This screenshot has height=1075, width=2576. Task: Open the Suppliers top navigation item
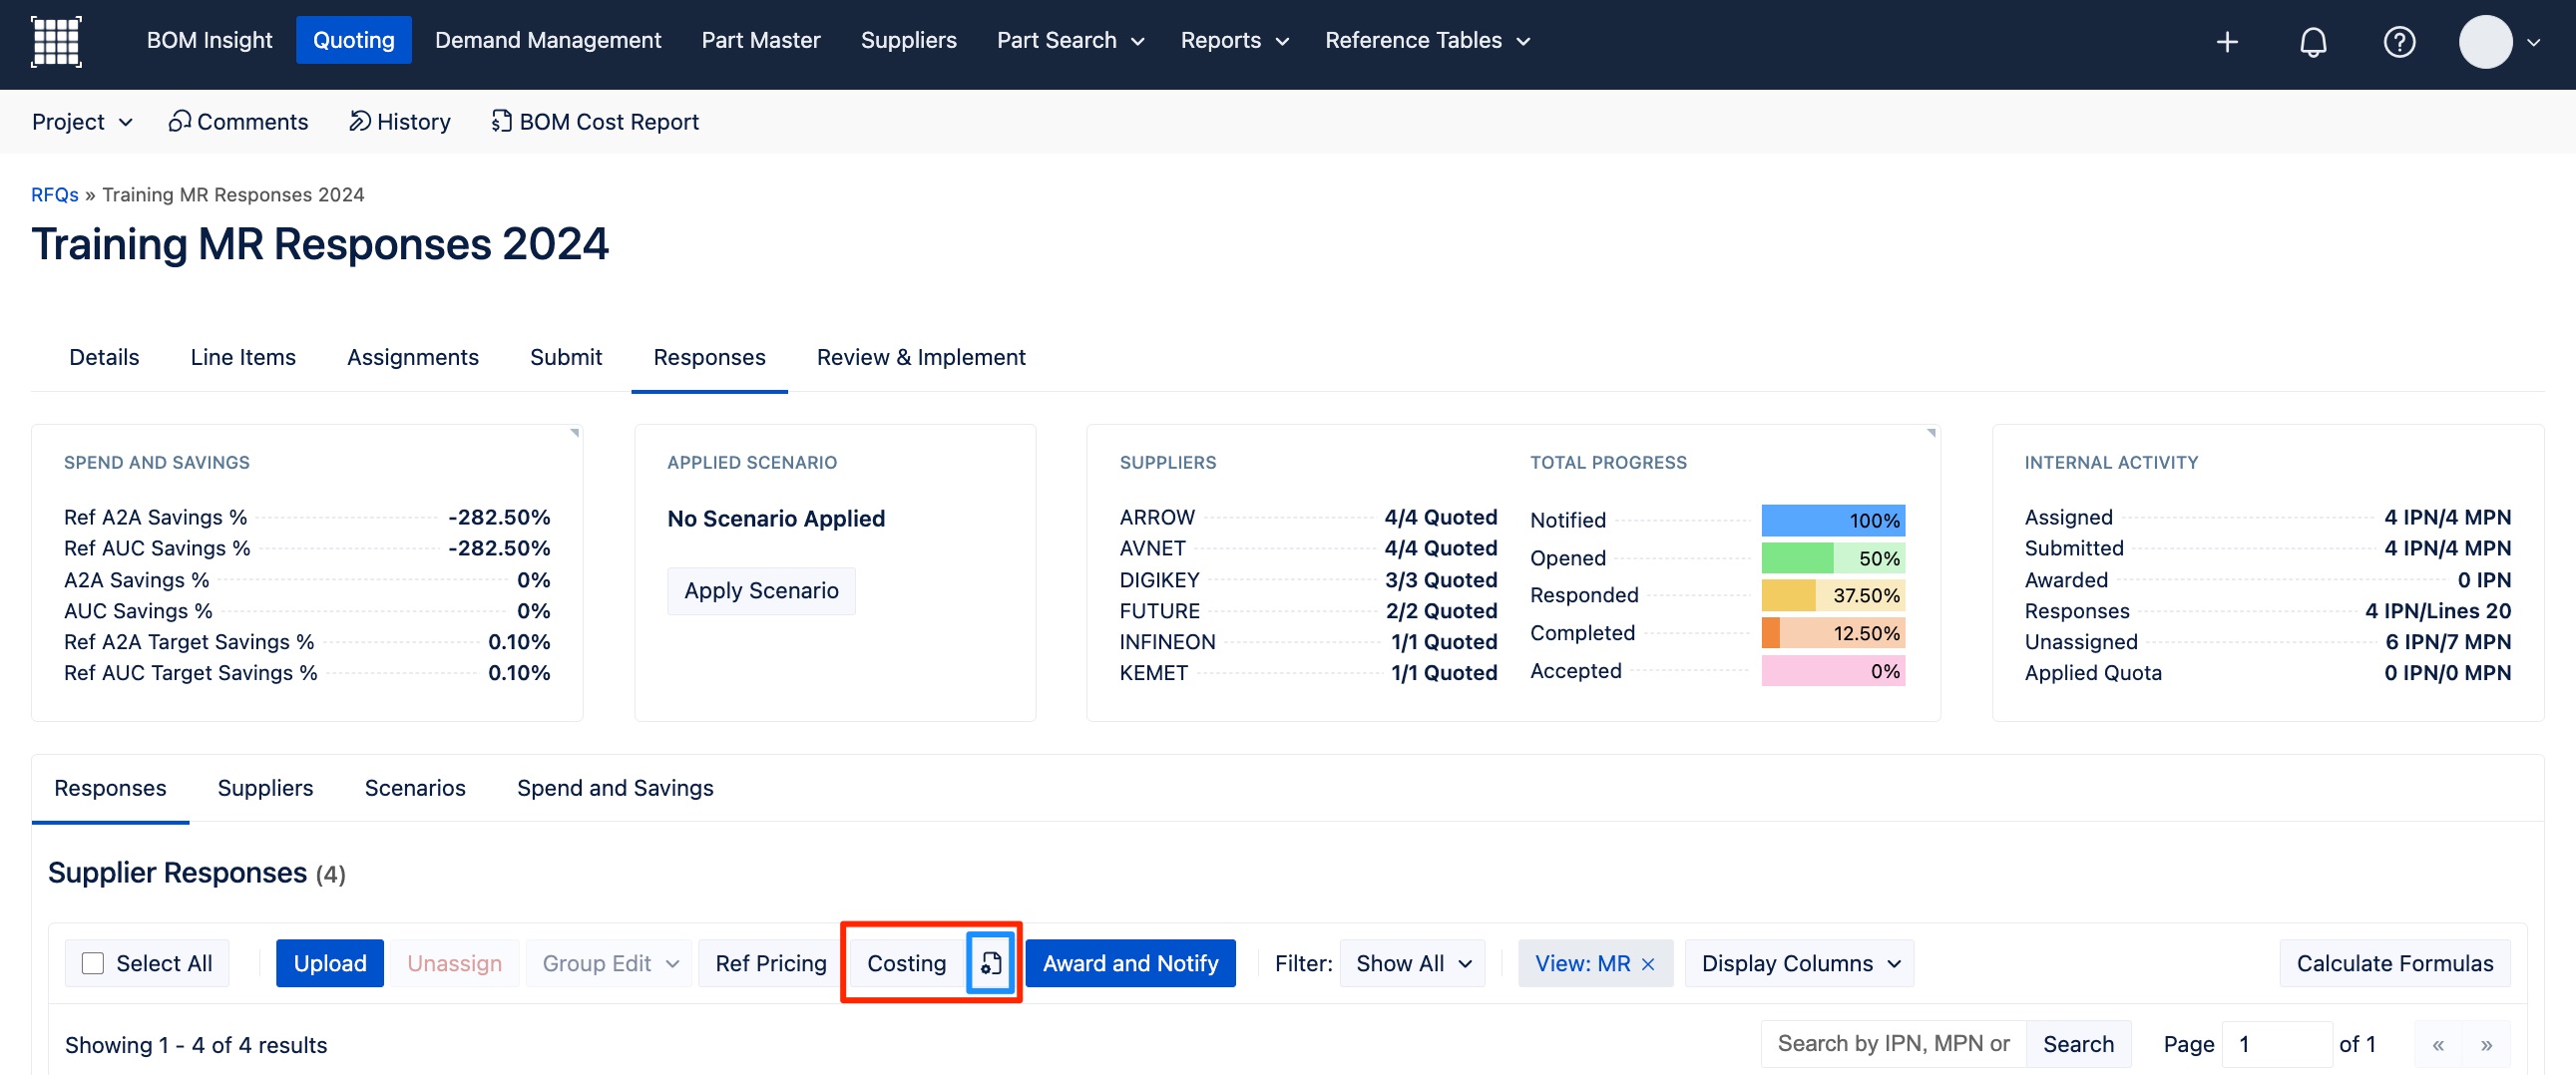coord(908,40)
